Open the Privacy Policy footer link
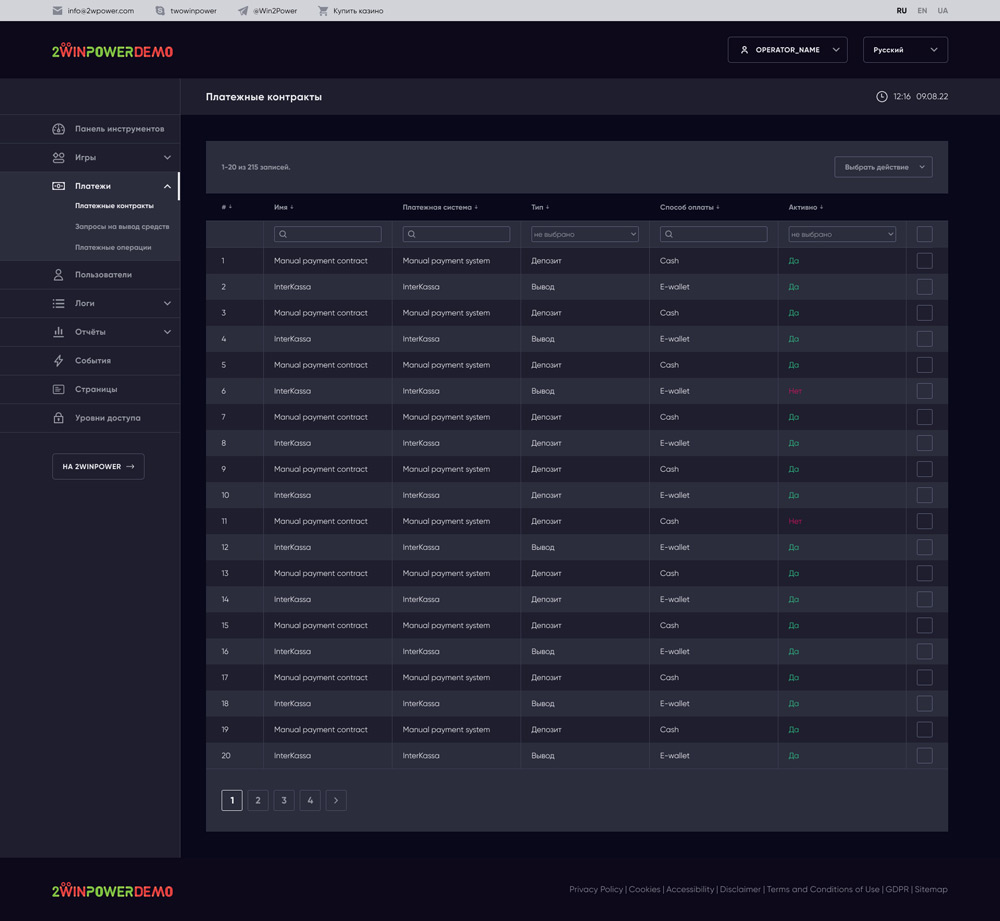 596,889
